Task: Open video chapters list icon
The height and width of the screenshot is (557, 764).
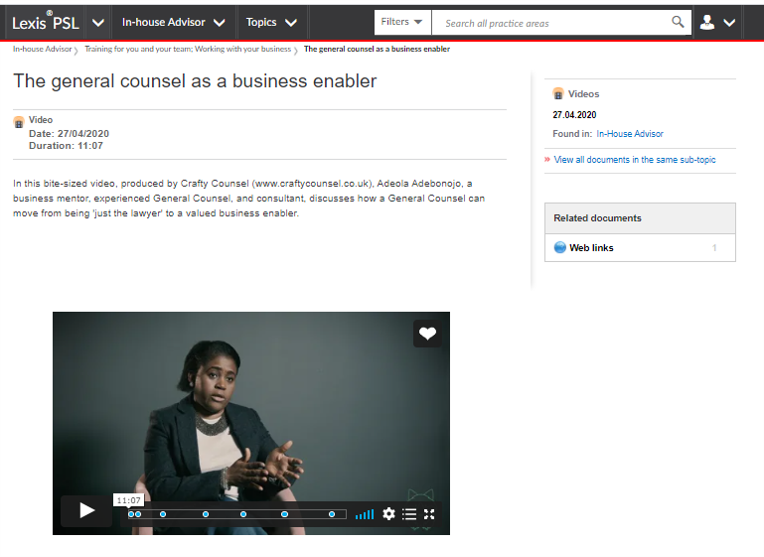Action: 409,514
